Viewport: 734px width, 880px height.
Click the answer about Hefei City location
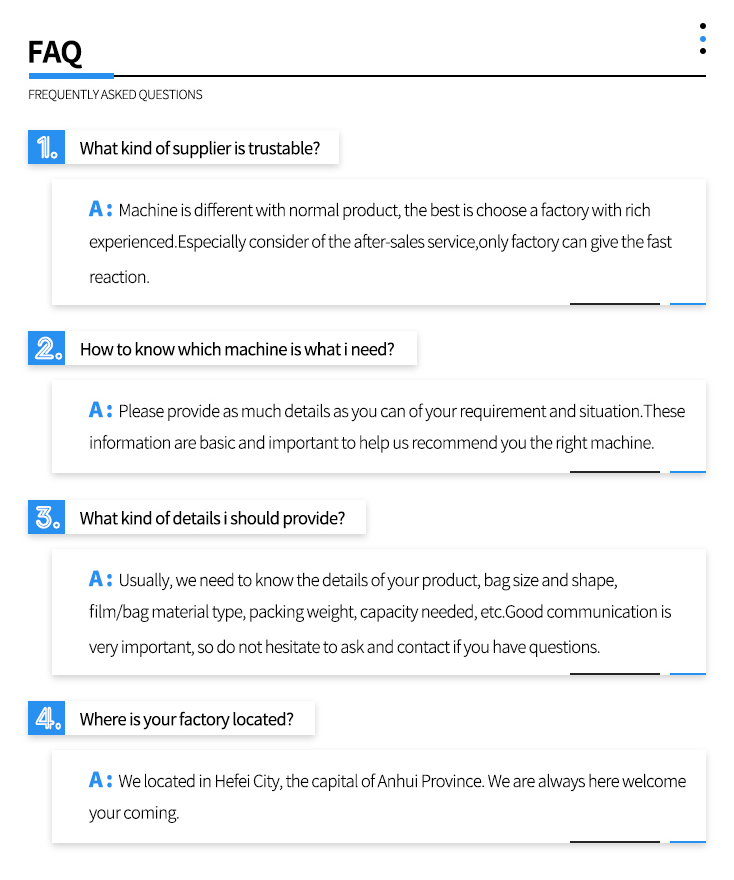click(387, 796)
